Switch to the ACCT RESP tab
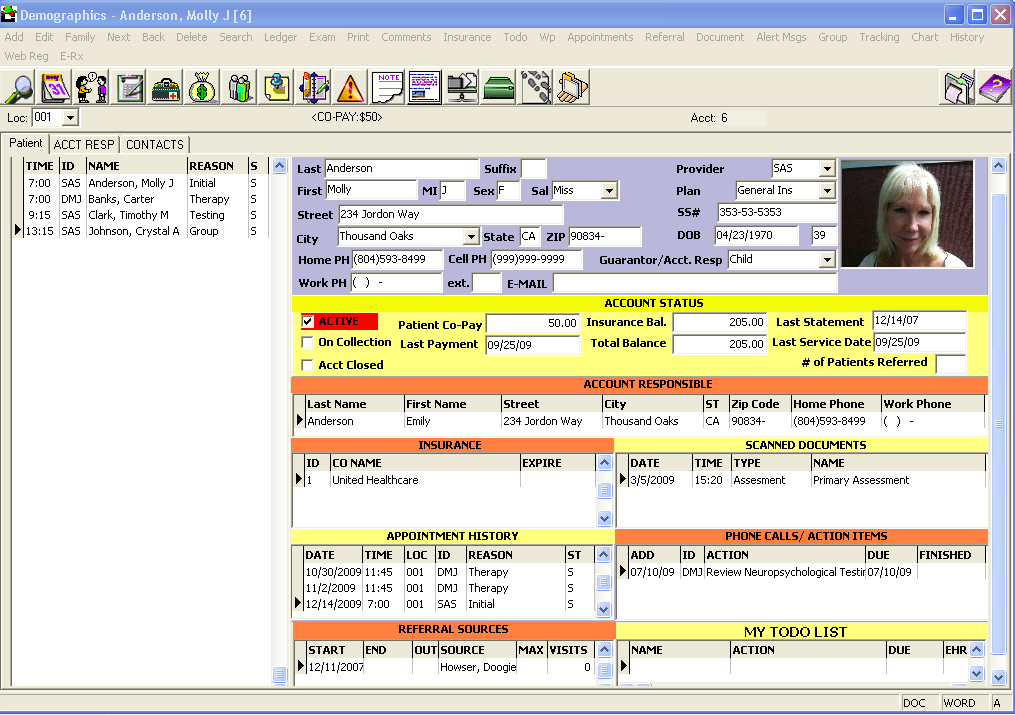 tap(84, 144)
